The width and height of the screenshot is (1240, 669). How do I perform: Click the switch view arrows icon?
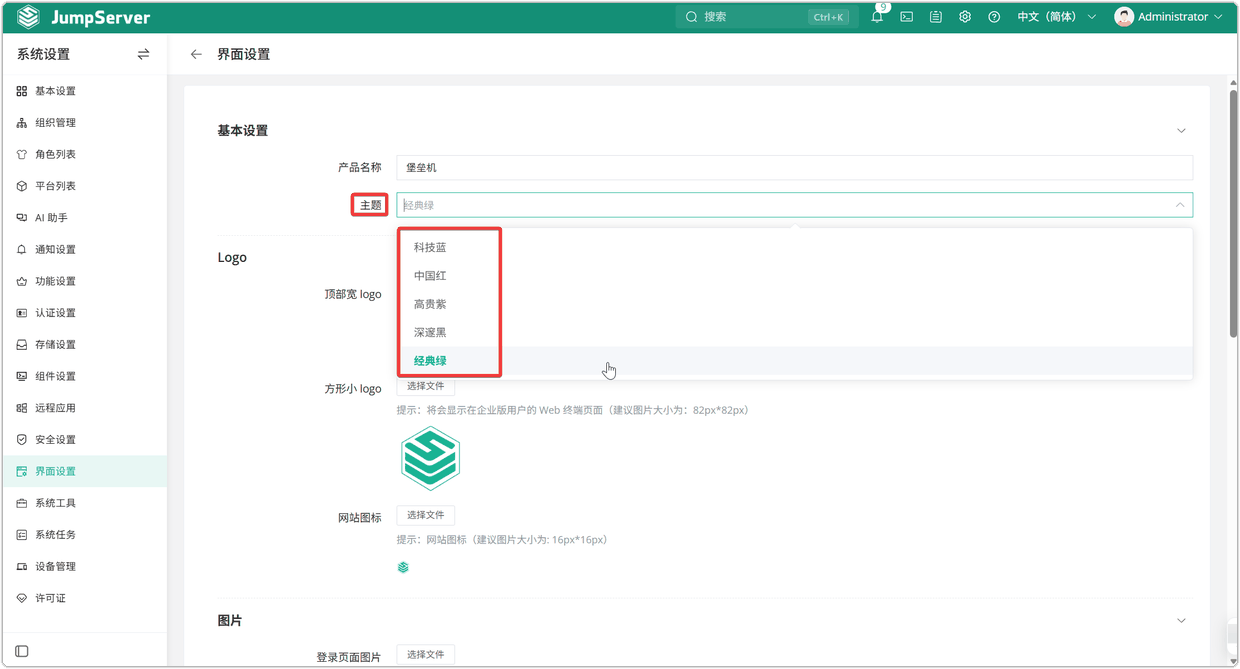pos(143,54)
